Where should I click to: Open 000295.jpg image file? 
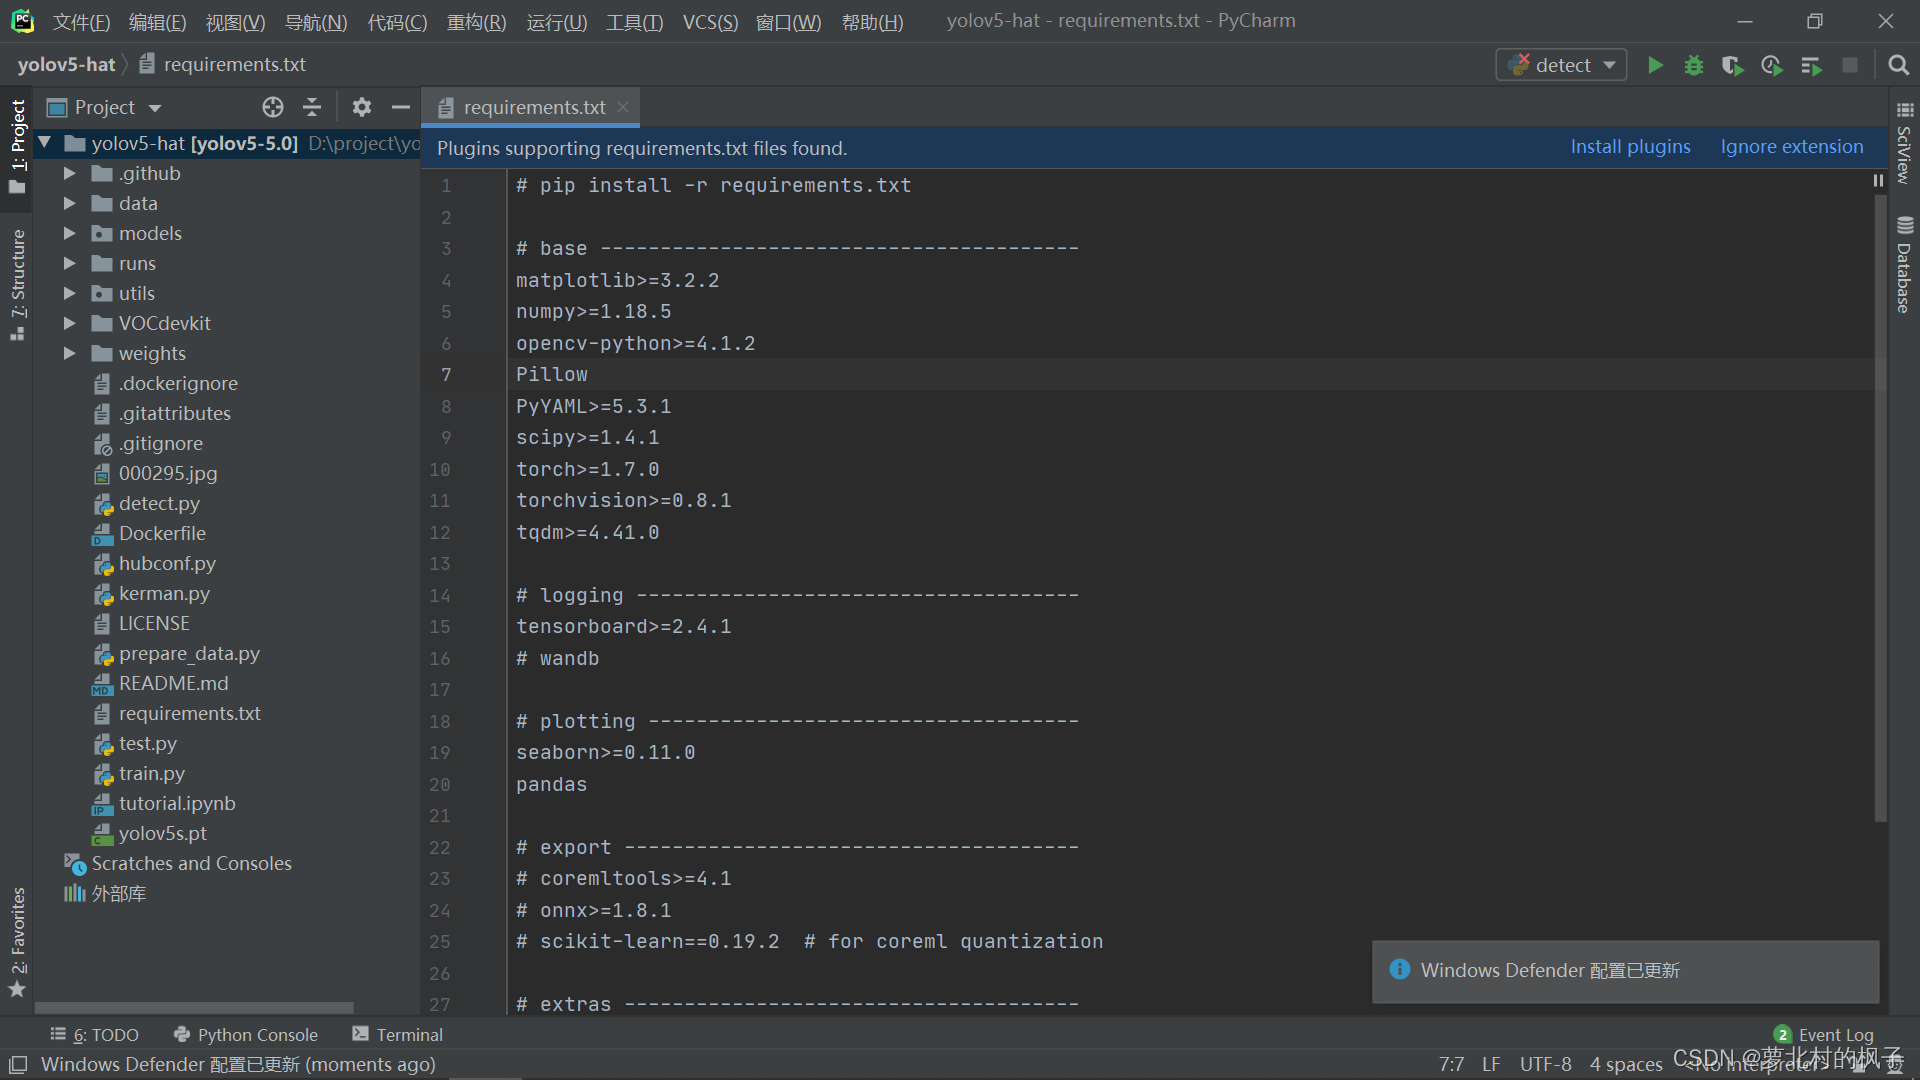167,473
